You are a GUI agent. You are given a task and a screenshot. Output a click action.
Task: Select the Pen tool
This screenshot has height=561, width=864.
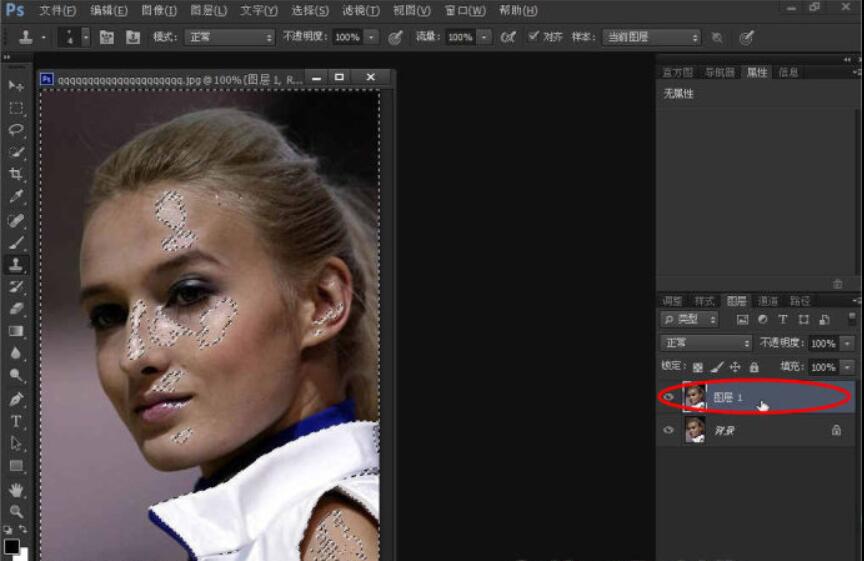[x=15, y=398]
